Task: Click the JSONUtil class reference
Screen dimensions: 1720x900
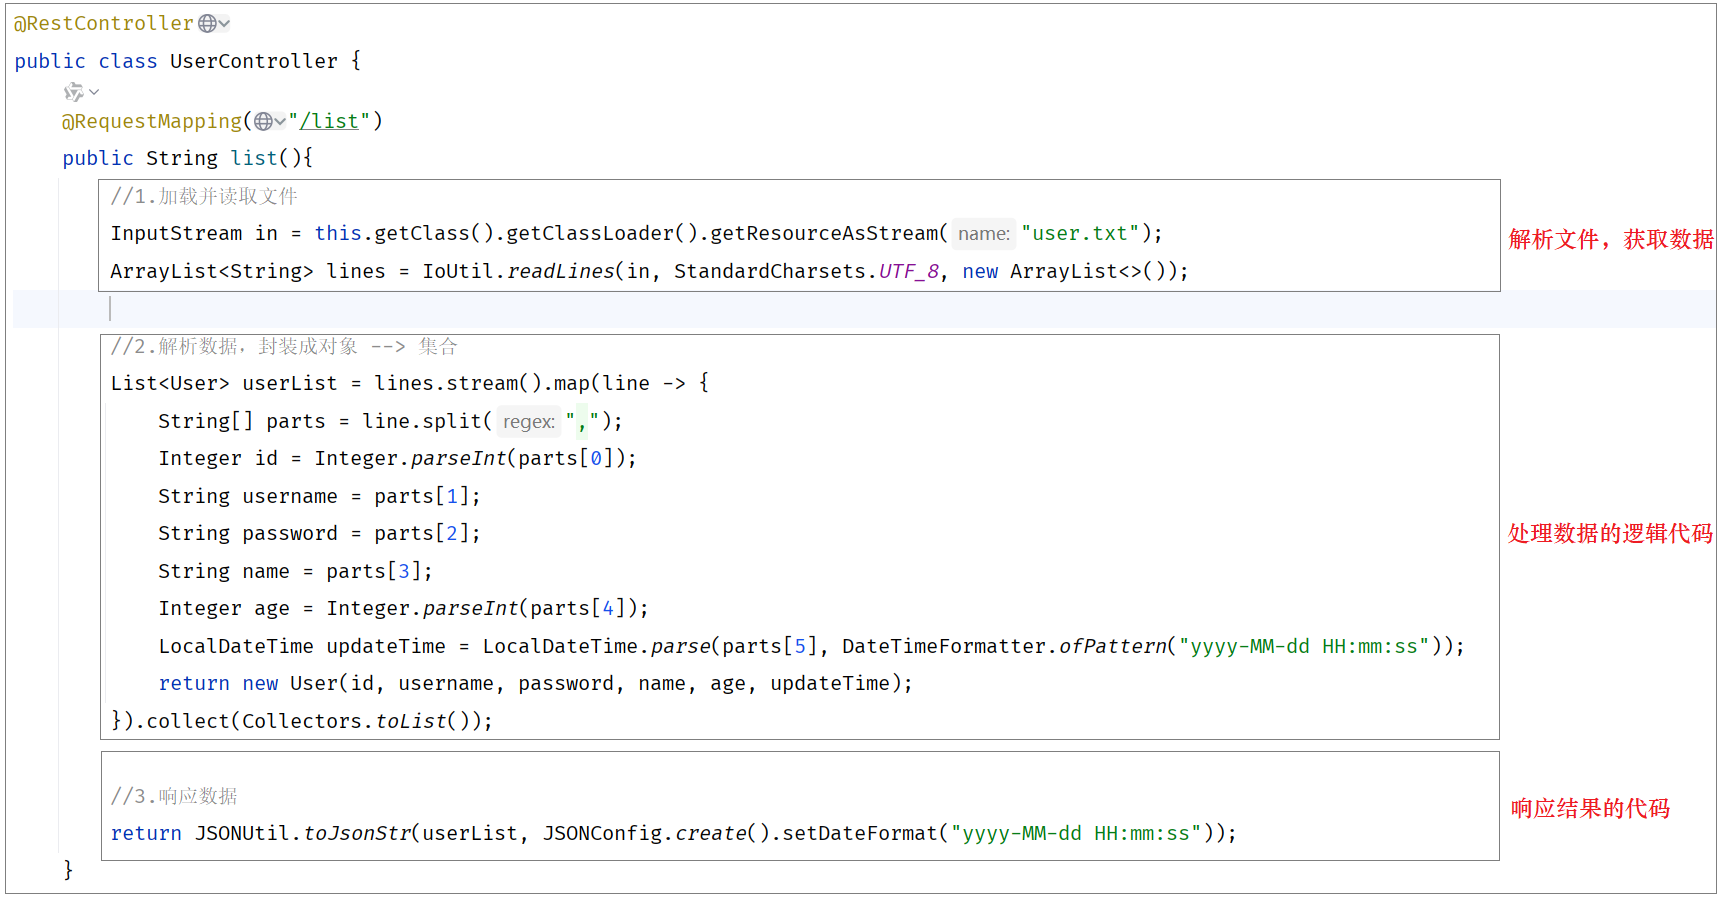Action: tap(243, 833)
